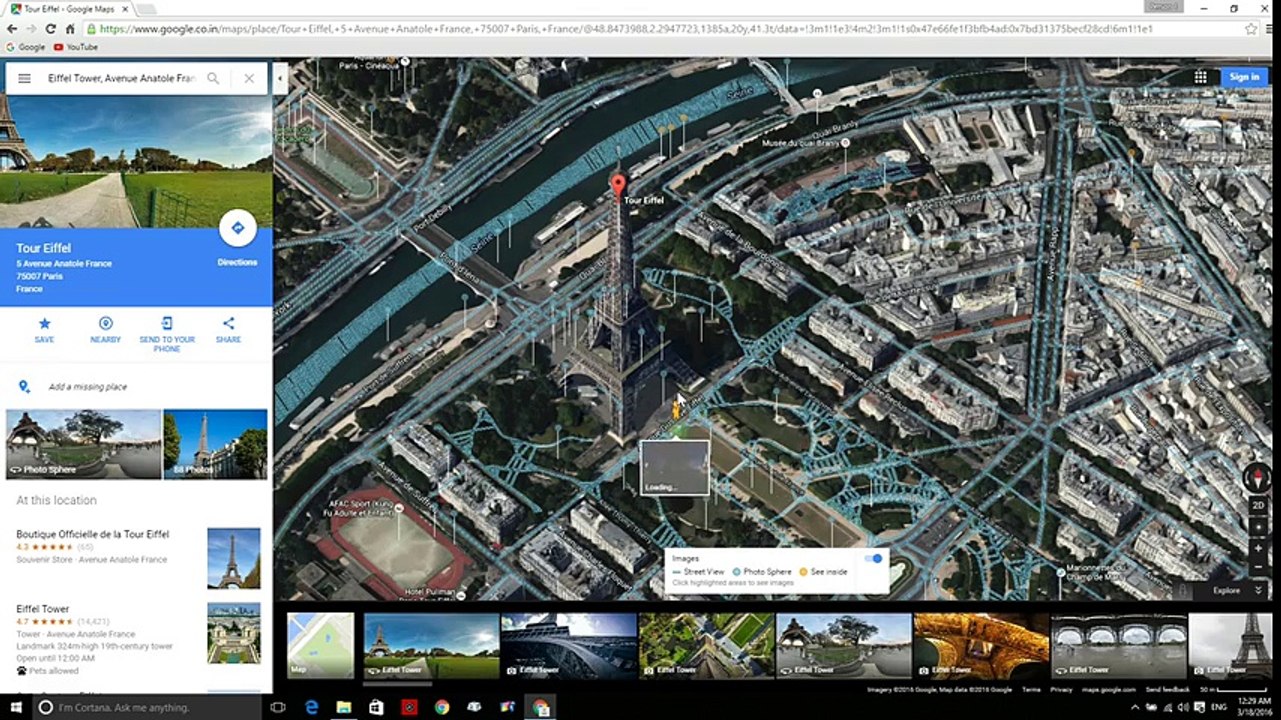The height and width of the screenshot is (720, 1281).
Task: Turn off the Images overlay toggle
Action: coord(873,558)
